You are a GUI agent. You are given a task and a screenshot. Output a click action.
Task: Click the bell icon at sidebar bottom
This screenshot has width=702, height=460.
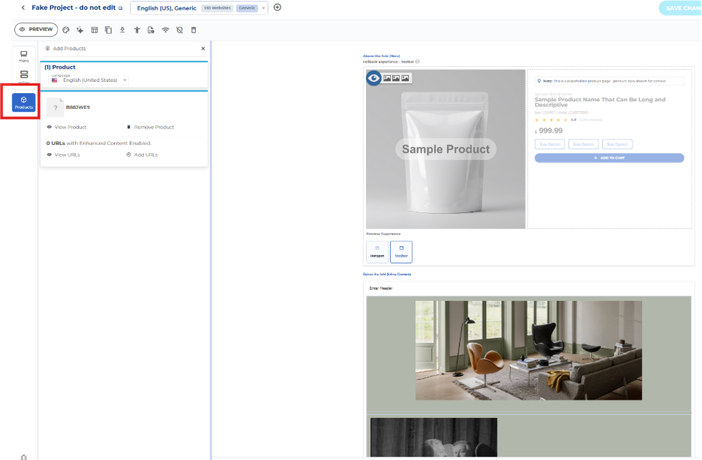click(x=24, y=457)
